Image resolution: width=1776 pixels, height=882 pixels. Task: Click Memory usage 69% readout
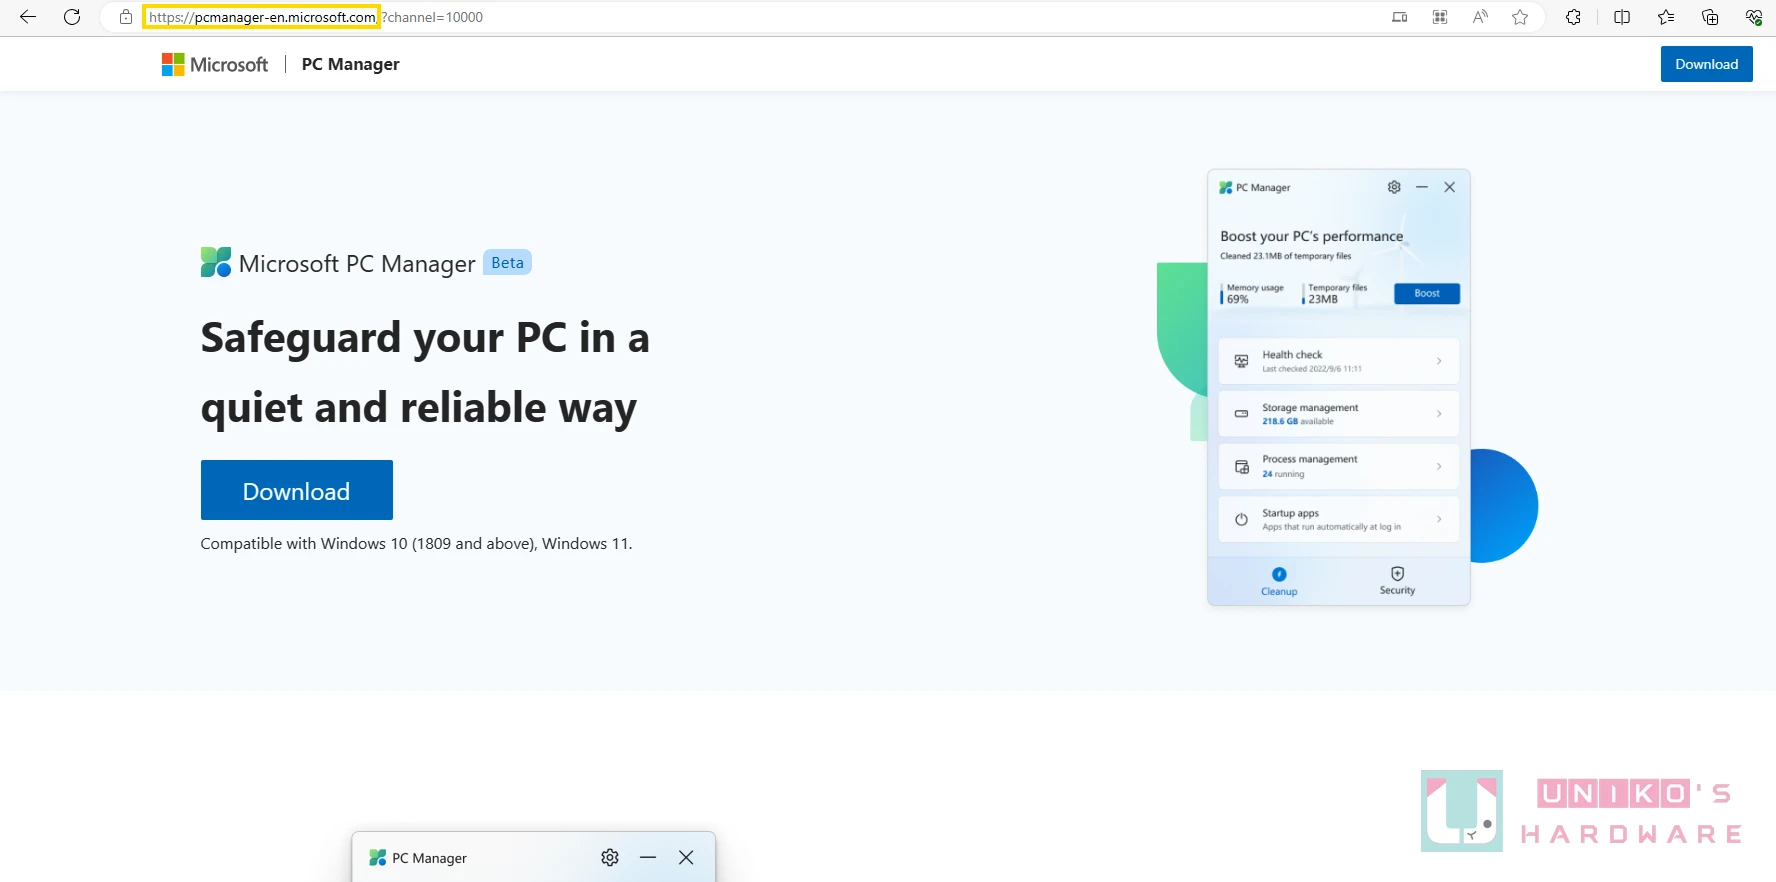tap(1254, 293)
